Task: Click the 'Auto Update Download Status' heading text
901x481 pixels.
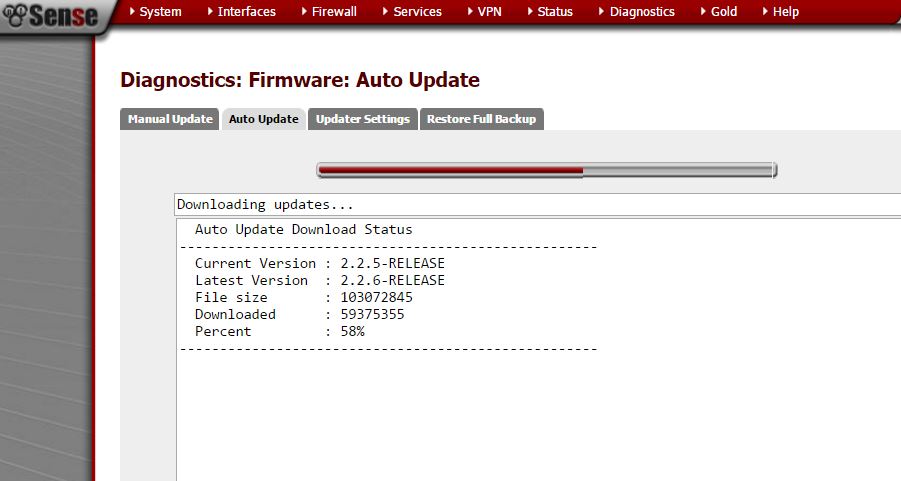Action: coord(303,229)
